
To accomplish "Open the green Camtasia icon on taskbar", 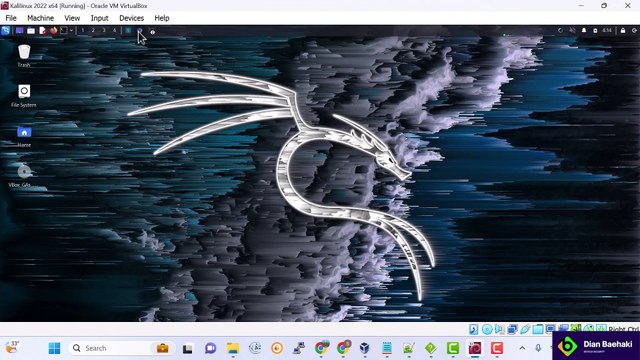I will point(453,348).
